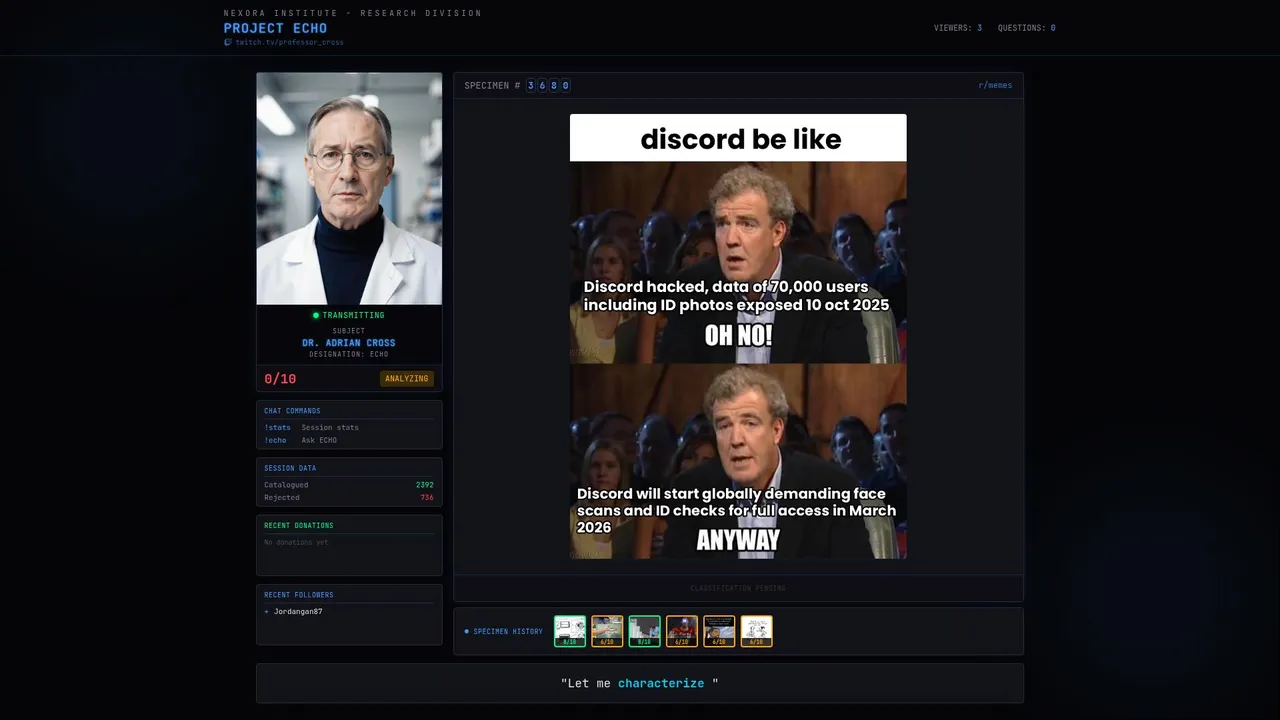Screen dimensions: 1280x720
Task: Click the !echo chat command
Action: (275, 440)
